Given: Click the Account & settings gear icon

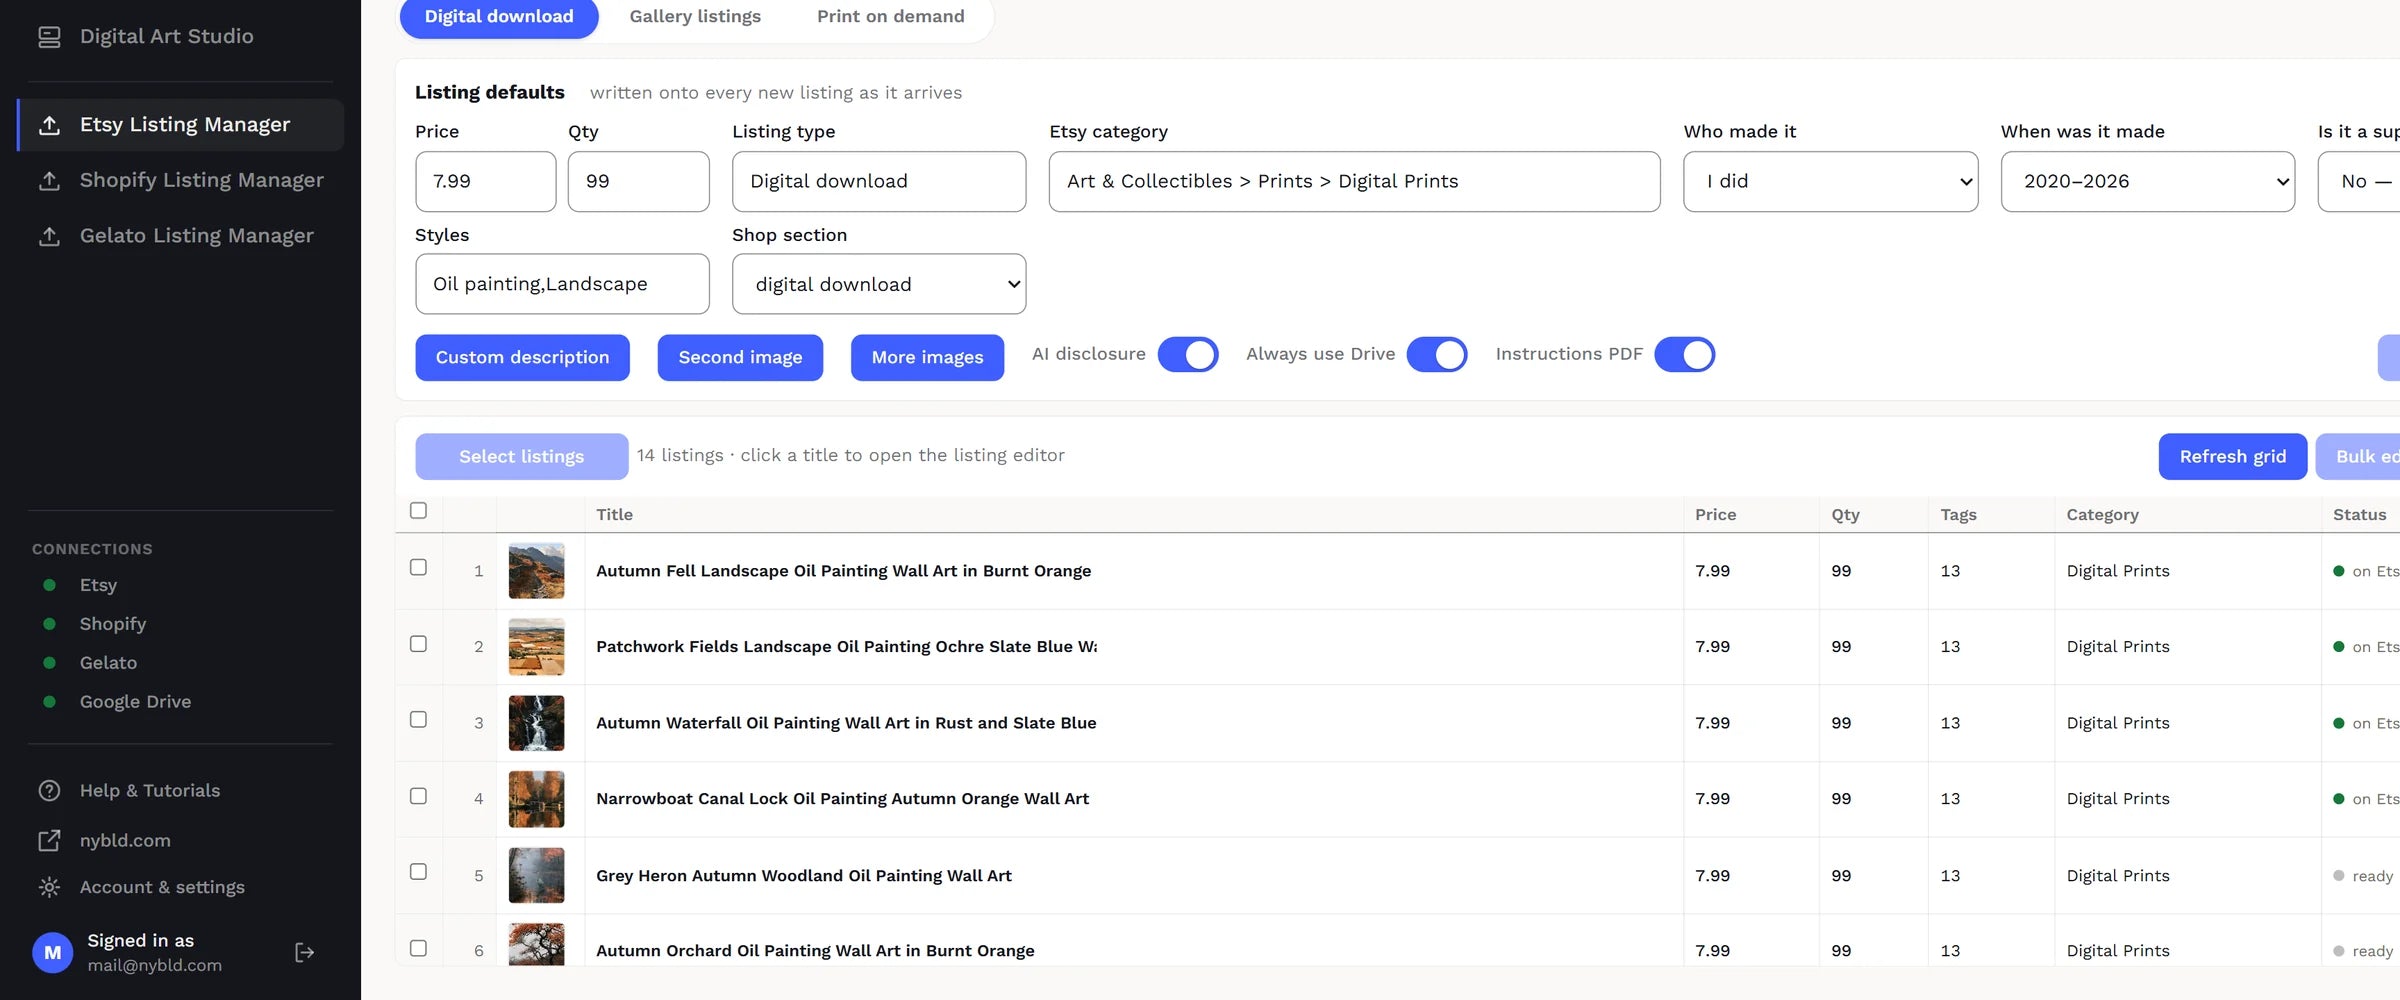Looking at the screenshot, I should [x=49, y=887].
